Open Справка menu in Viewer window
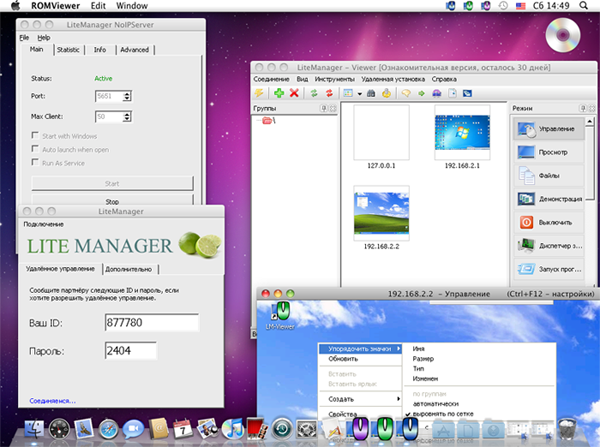This screenshot has height=447, width=600. tap(444, 79)
